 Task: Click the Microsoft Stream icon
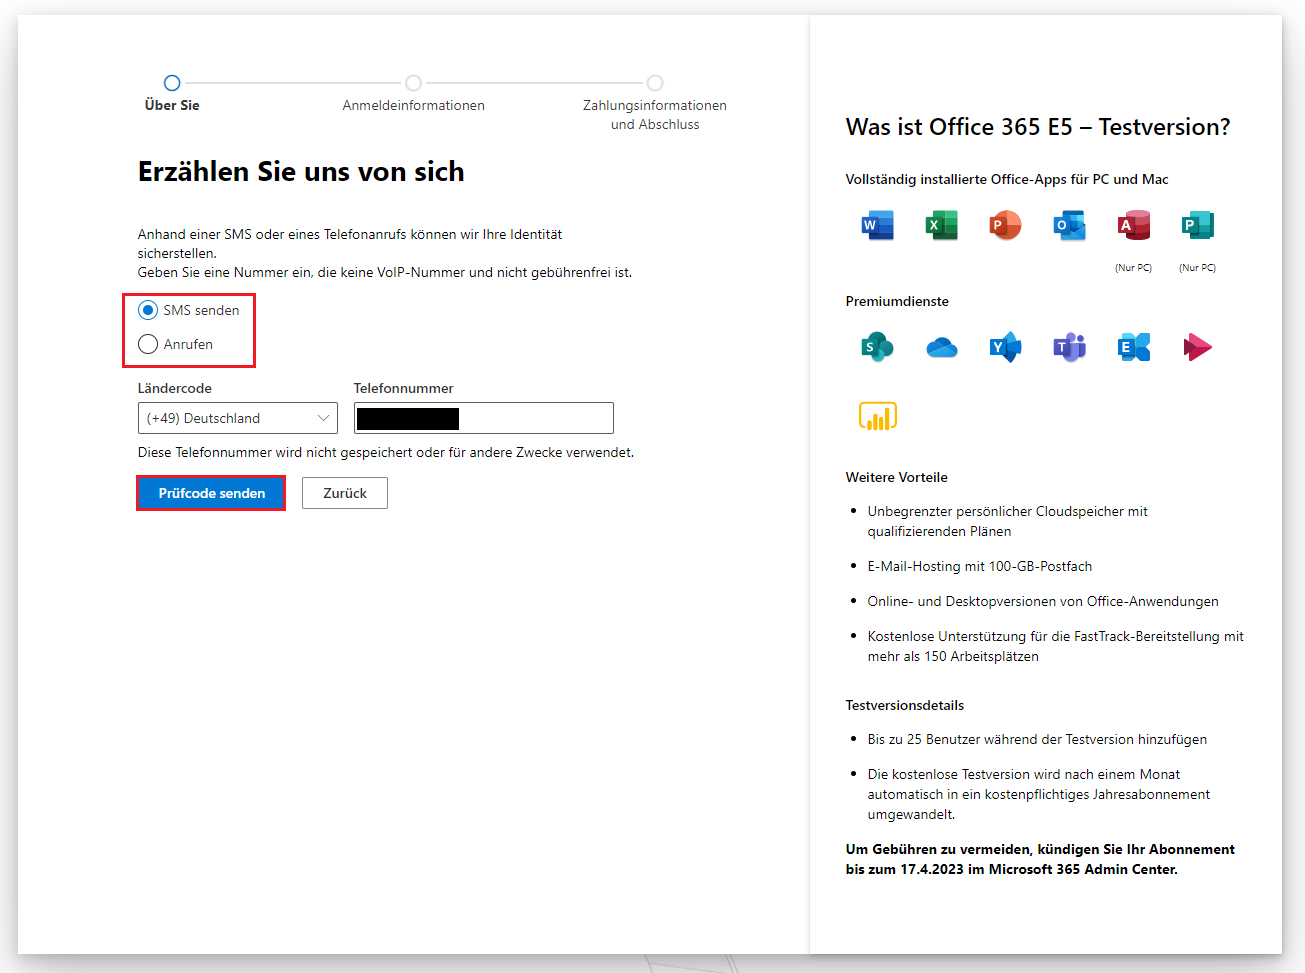tap(1197, 347)
